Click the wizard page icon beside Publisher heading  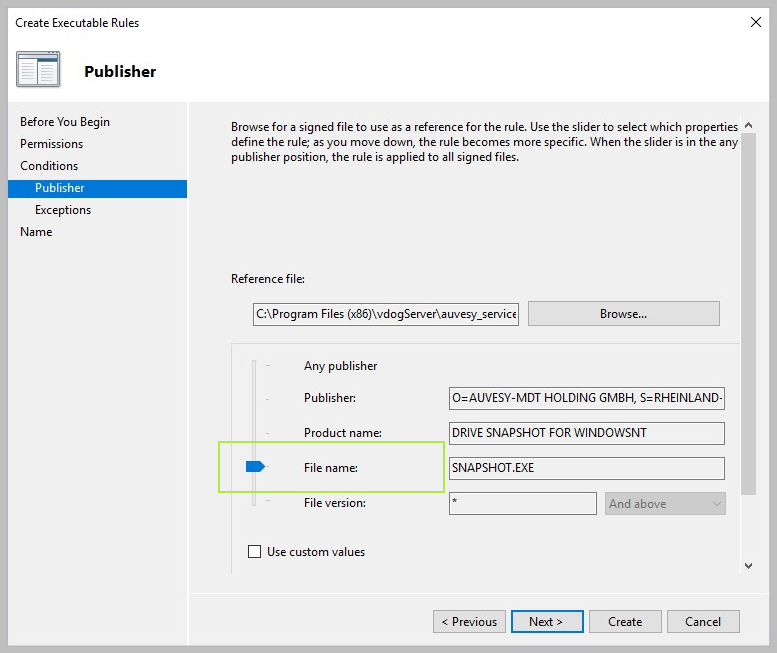tap(38, 70)
